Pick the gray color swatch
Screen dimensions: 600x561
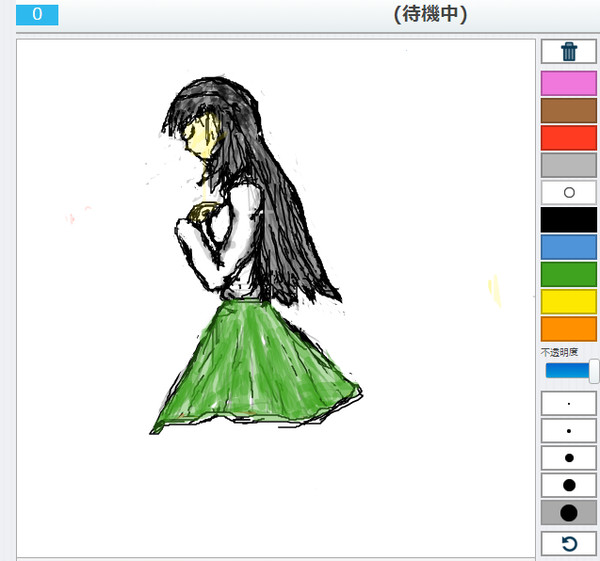coord(569,165)
